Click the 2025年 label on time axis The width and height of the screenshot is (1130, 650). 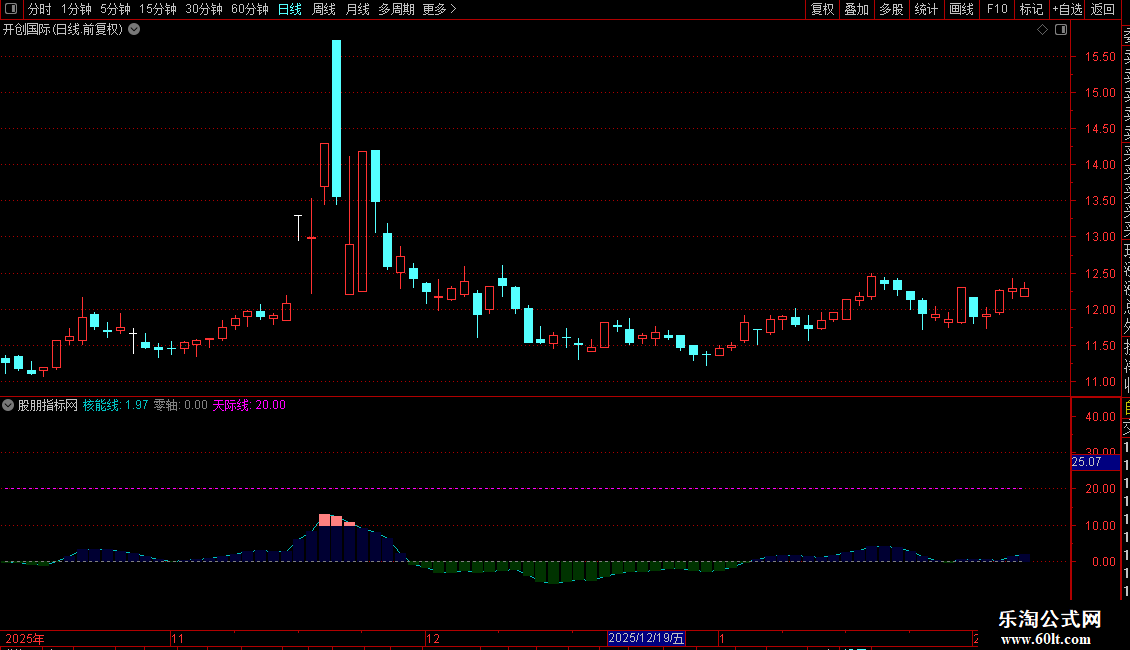tap(25, 638)
